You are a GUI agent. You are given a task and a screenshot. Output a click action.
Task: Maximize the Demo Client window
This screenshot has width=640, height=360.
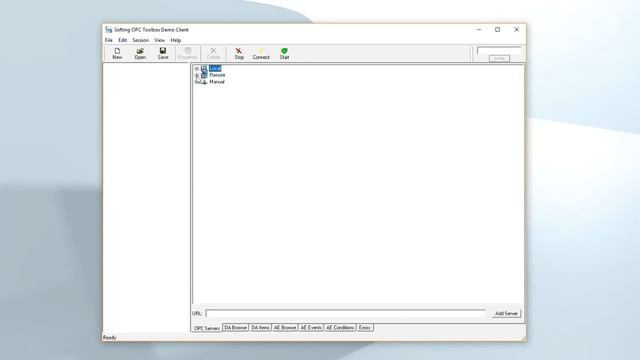tap(498, 29)
